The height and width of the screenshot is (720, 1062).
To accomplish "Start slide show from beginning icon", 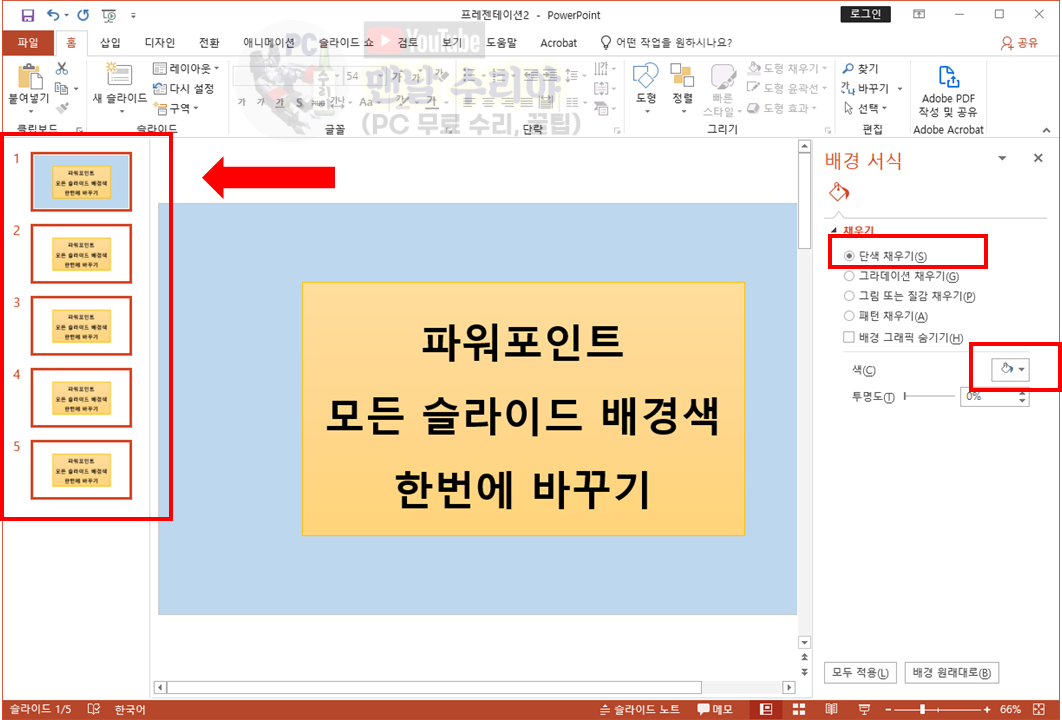I will (x=108, y=15).
